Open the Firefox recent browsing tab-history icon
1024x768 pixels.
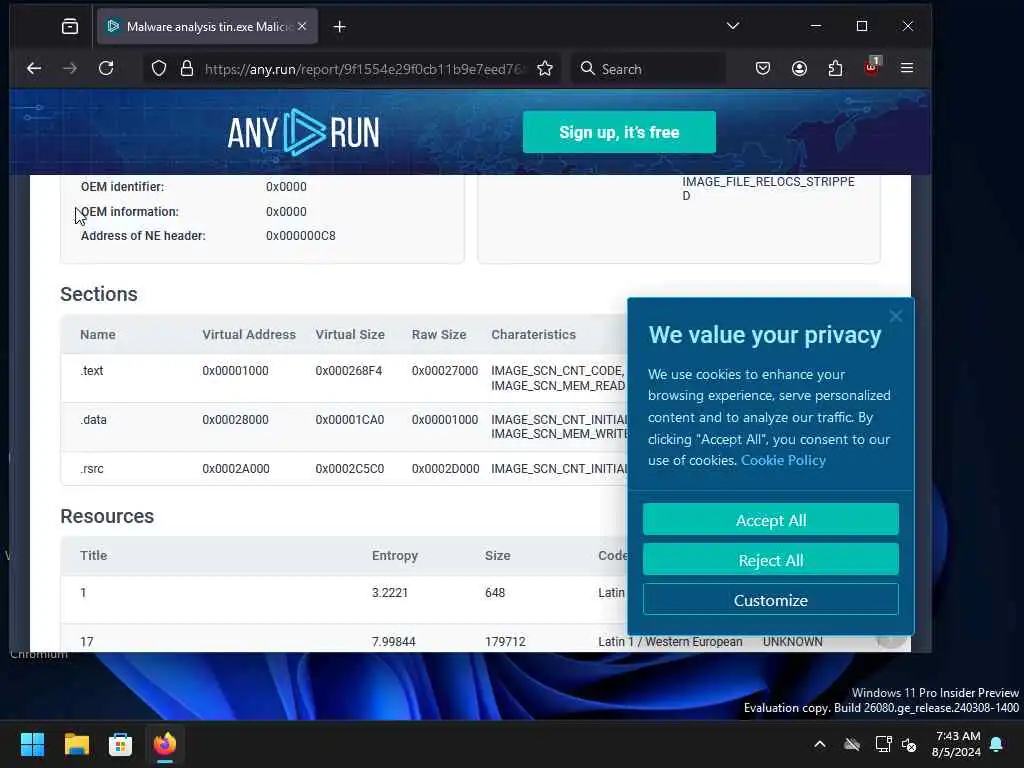(x=70, y=27)
